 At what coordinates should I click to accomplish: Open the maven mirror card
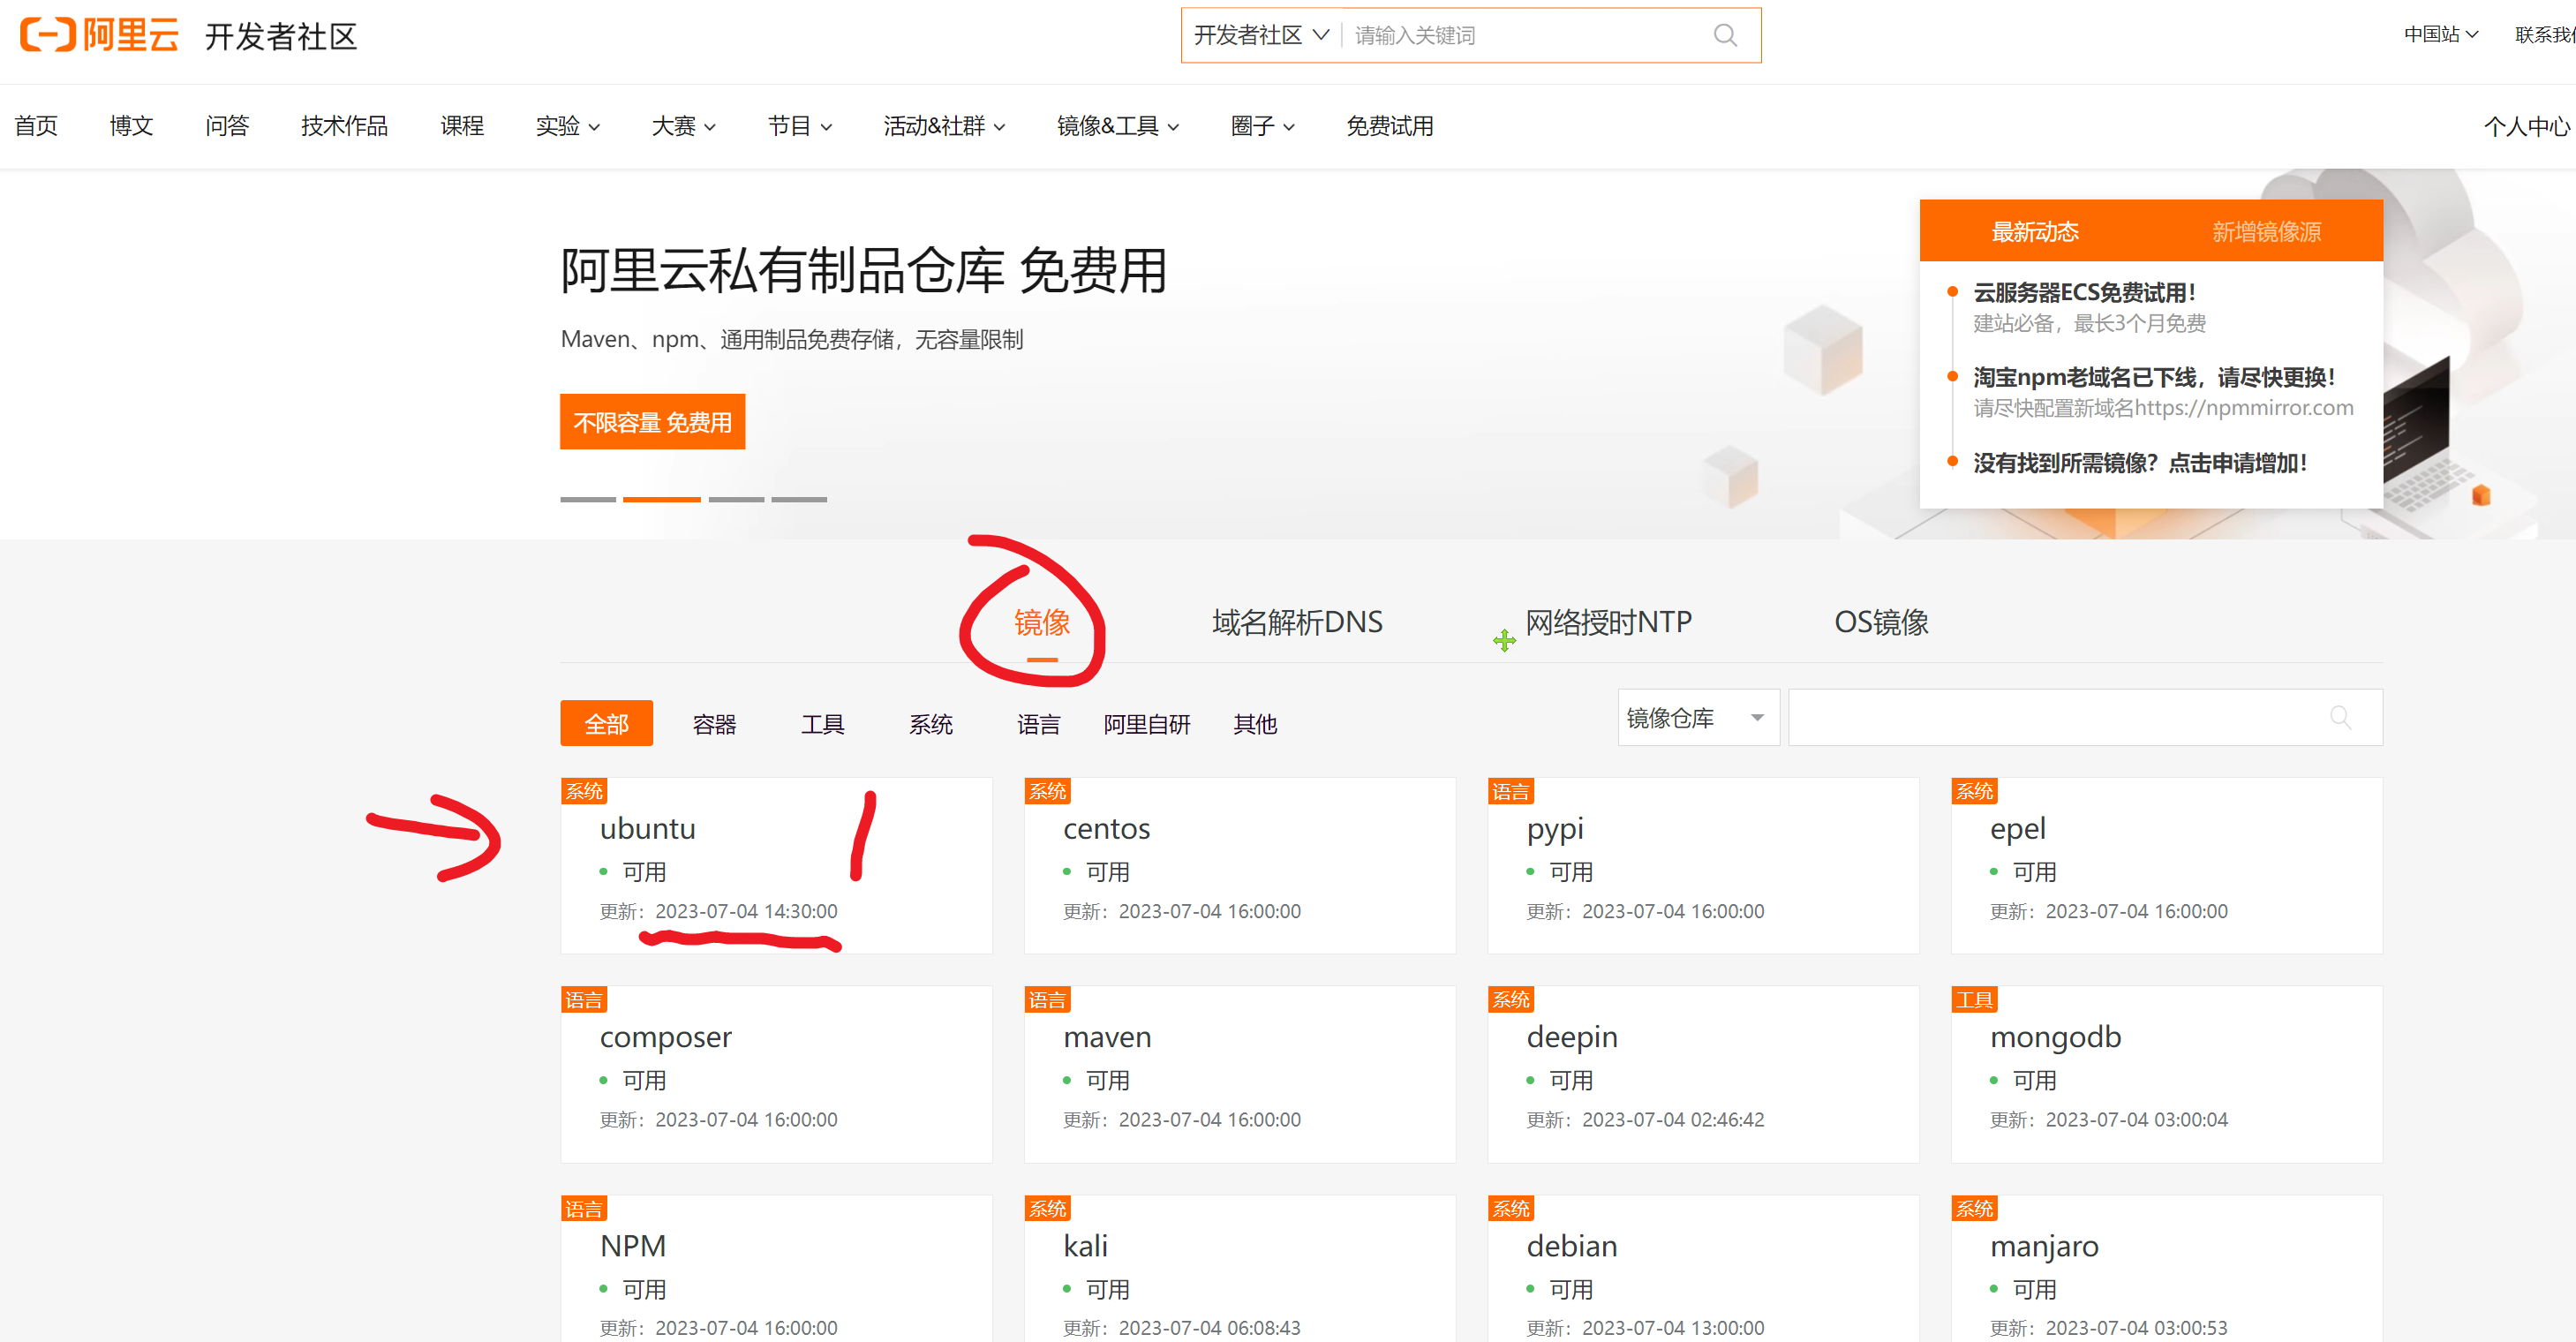point(1239,1074)
